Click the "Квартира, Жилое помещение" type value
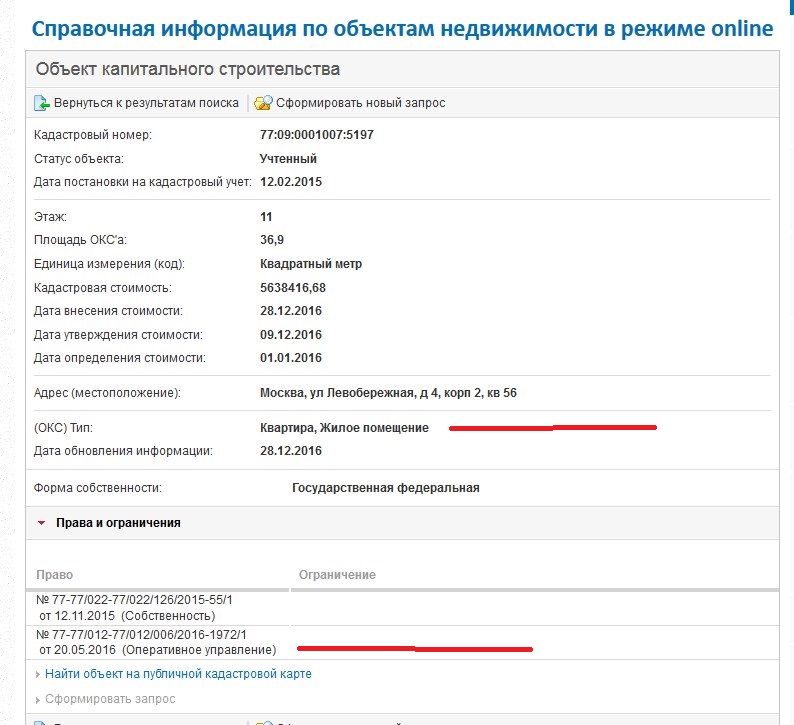Viewport: 794px width, 725px height. point(344,428)
